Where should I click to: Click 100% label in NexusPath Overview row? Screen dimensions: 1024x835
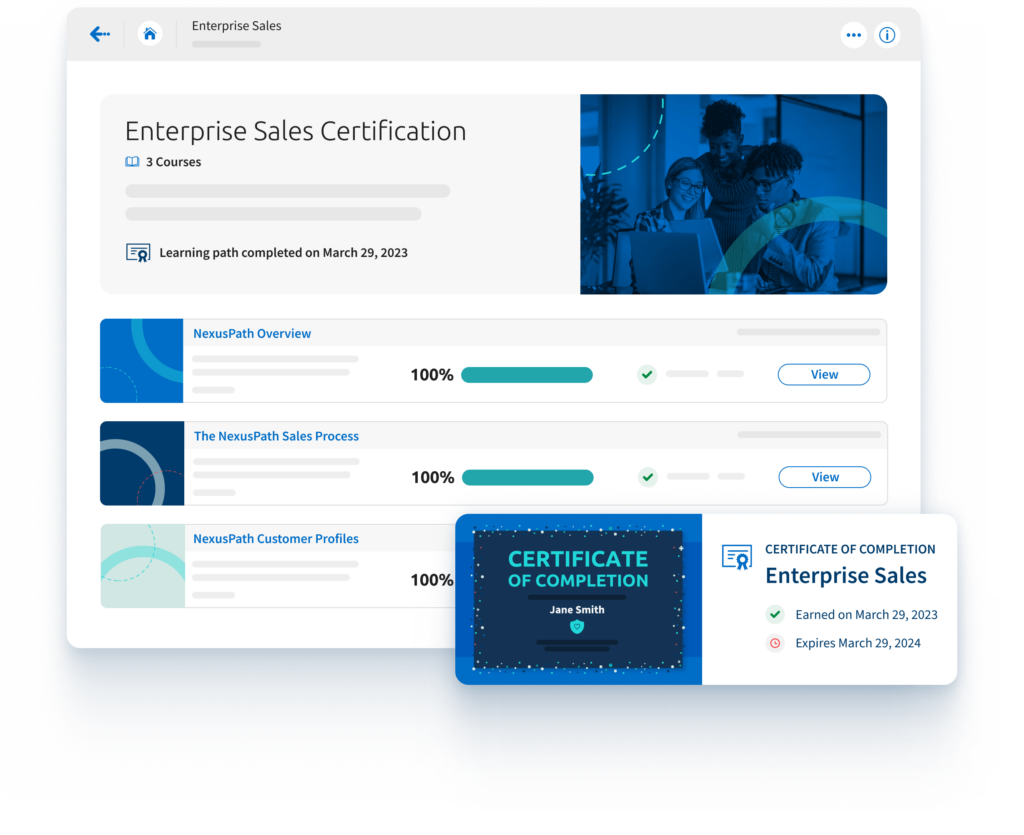(432, 375)
